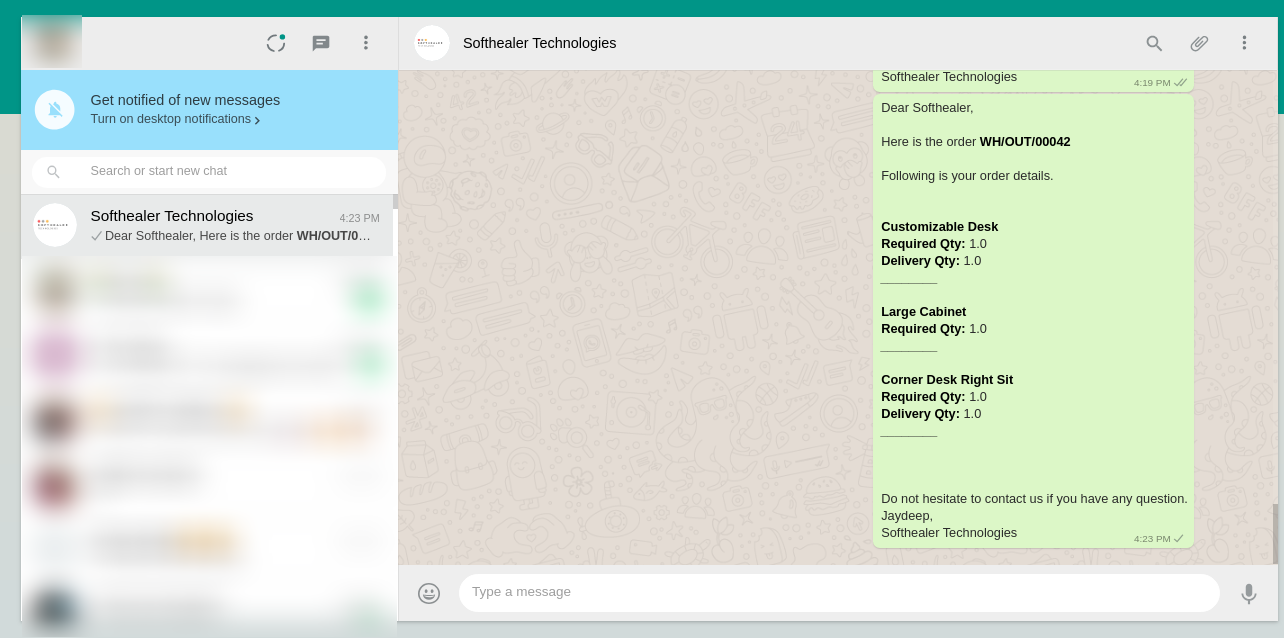
Task: Open the conversation three-dot menu
Action: (1244, 43)
